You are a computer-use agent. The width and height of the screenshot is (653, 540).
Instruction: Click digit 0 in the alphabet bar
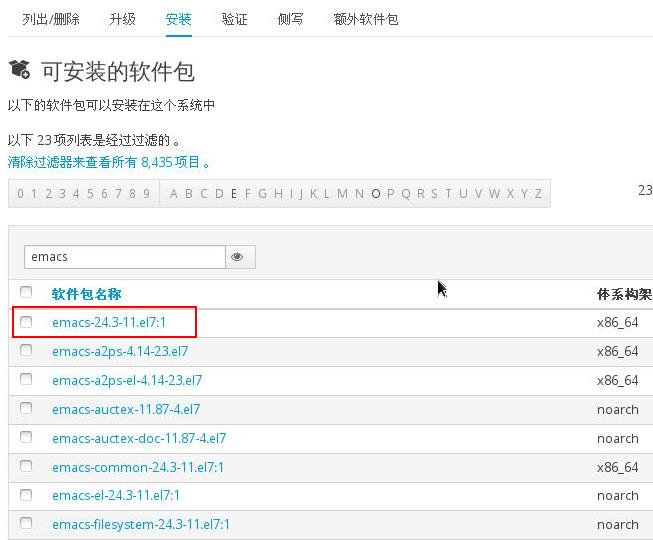(x=20, y=194)
